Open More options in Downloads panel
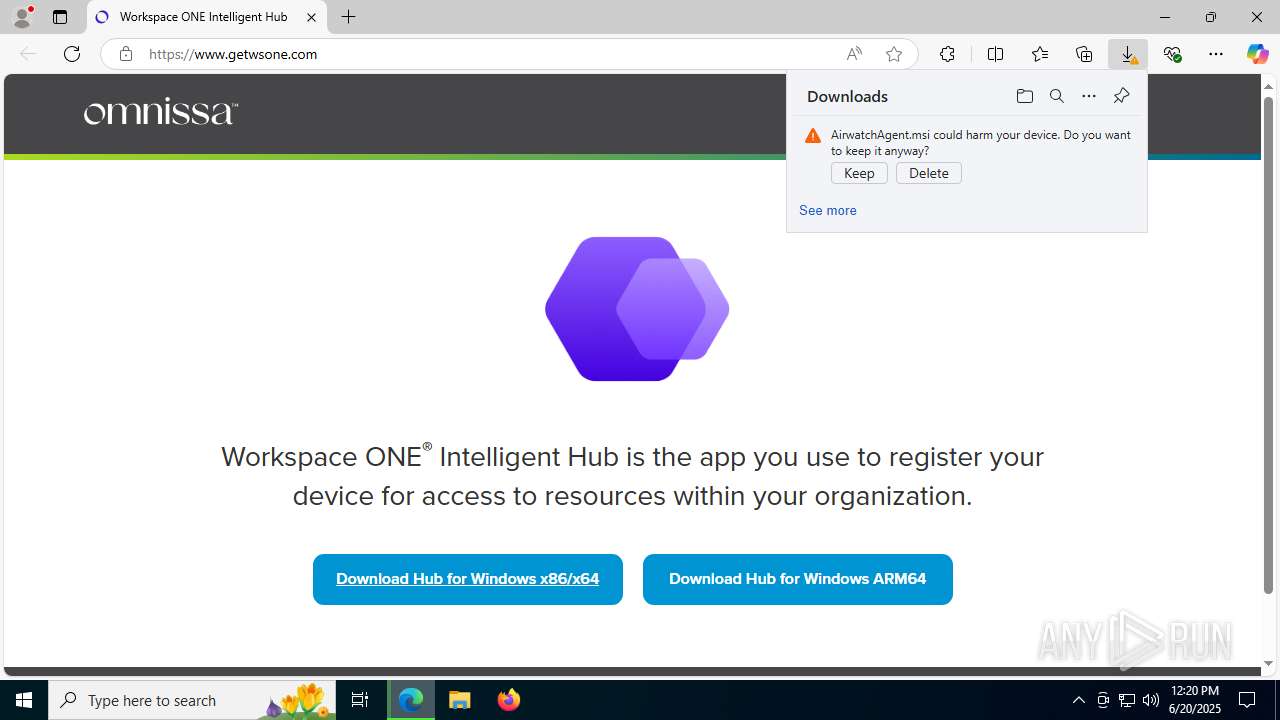This screenshot has height=720, width=1280. (1089, 96)
